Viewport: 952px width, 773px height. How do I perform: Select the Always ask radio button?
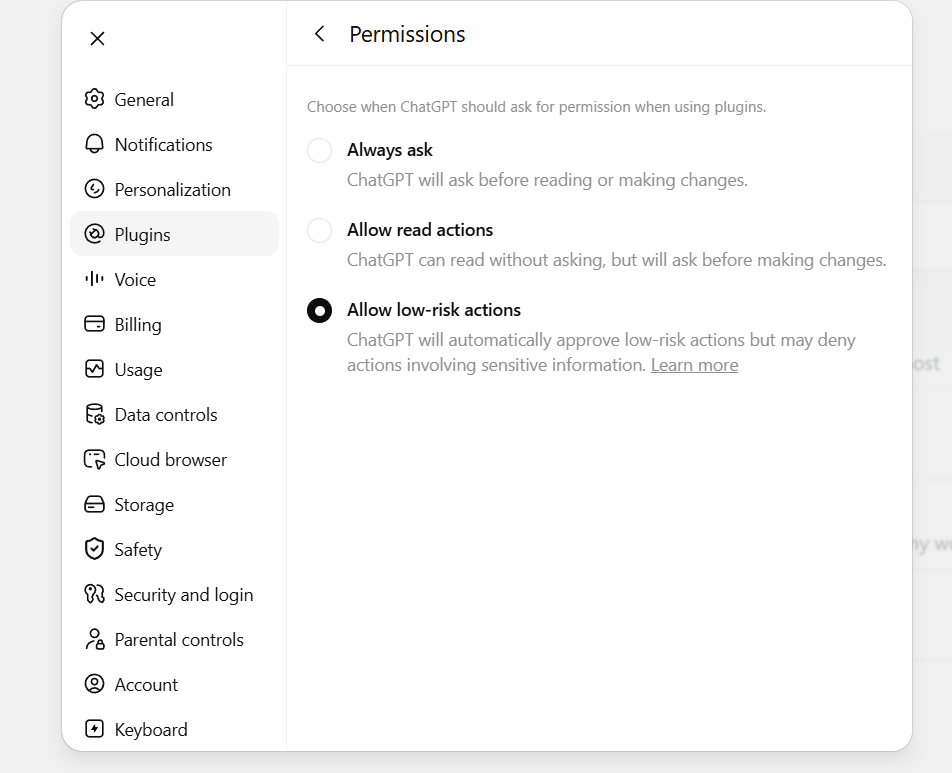319,150
